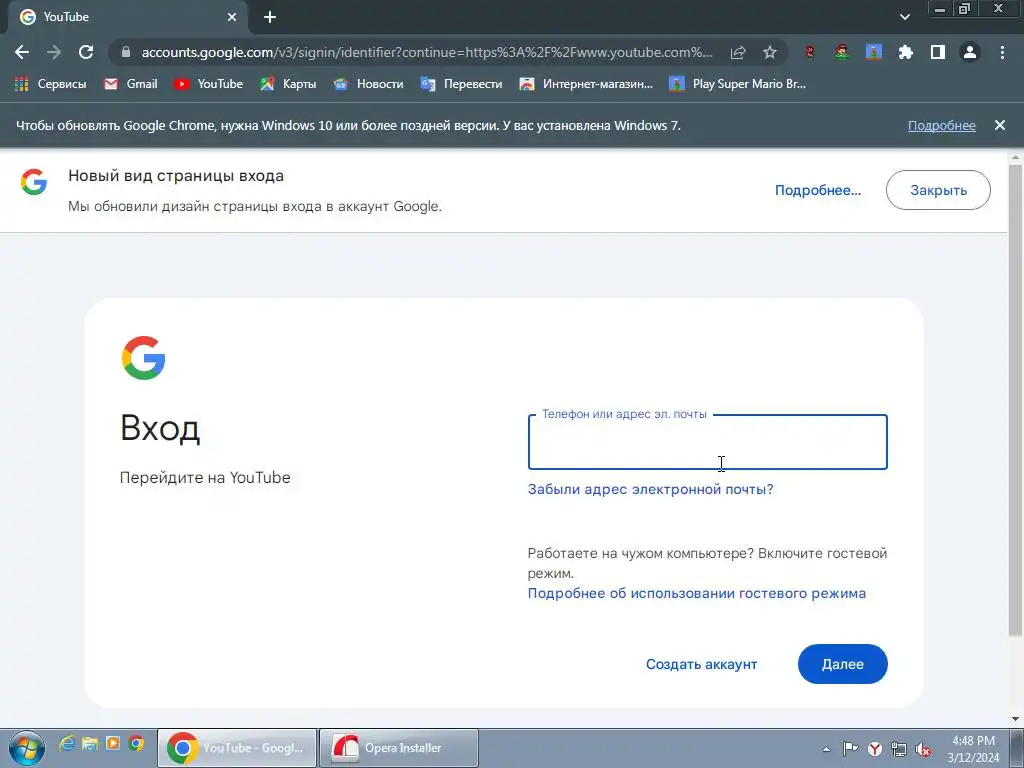
Task: Open the Сервисы apps bookmark
Action: [50, 84]
